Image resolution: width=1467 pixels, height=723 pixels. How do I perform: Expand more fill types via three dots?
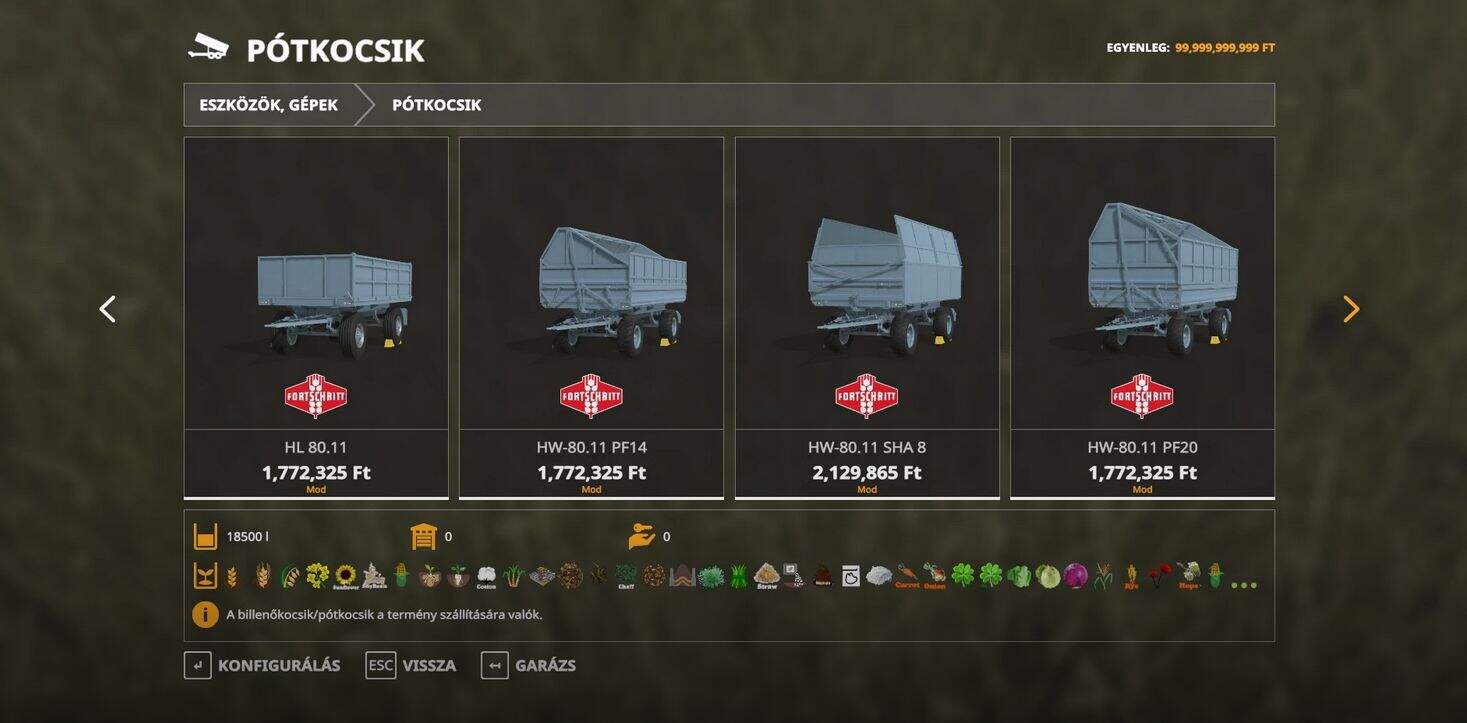coord(1244,584)
